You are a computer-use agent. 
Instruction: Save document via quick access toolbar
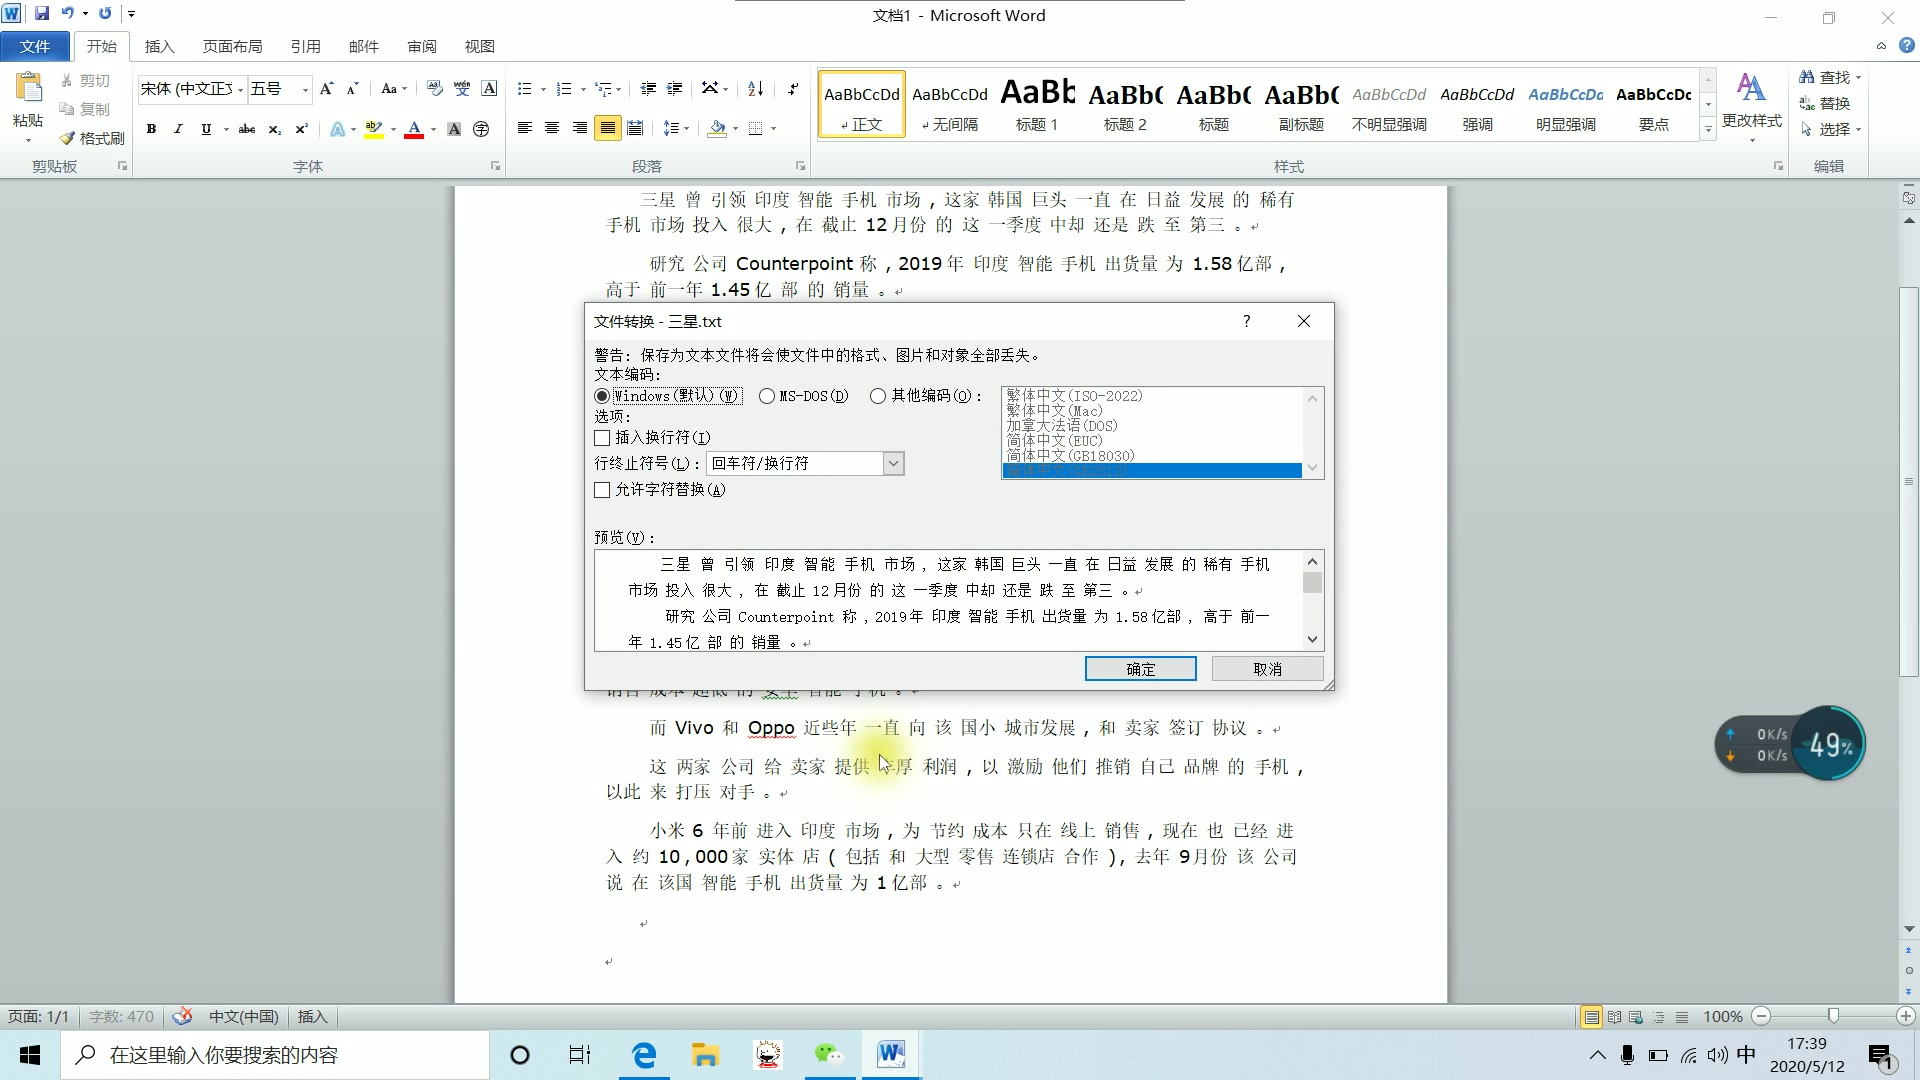click(42, 14)
